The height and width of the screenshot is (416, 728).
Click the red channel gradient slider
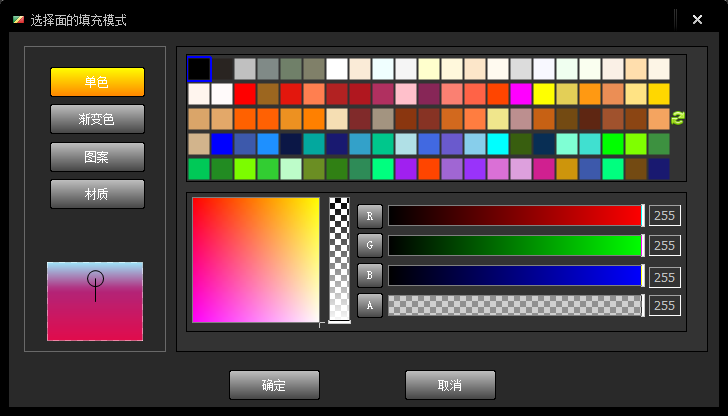coord(515,215)
